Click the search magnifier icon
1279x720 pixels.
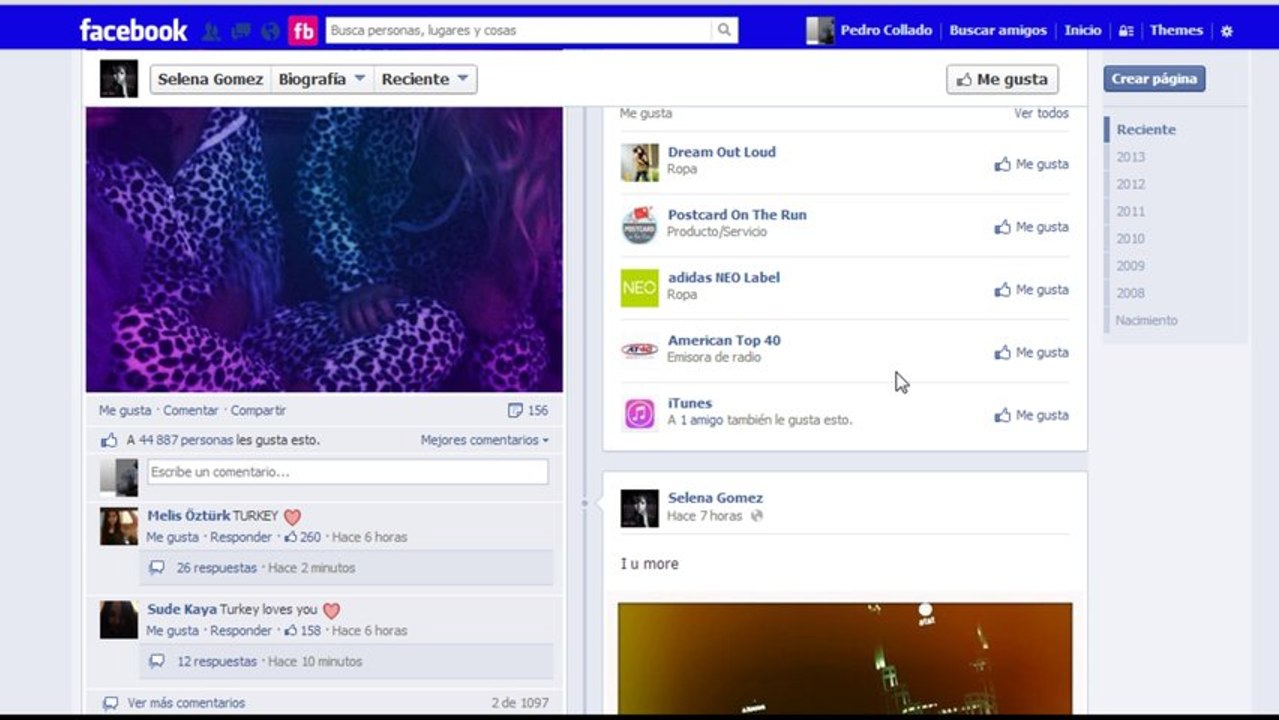[x=724, y=30]
